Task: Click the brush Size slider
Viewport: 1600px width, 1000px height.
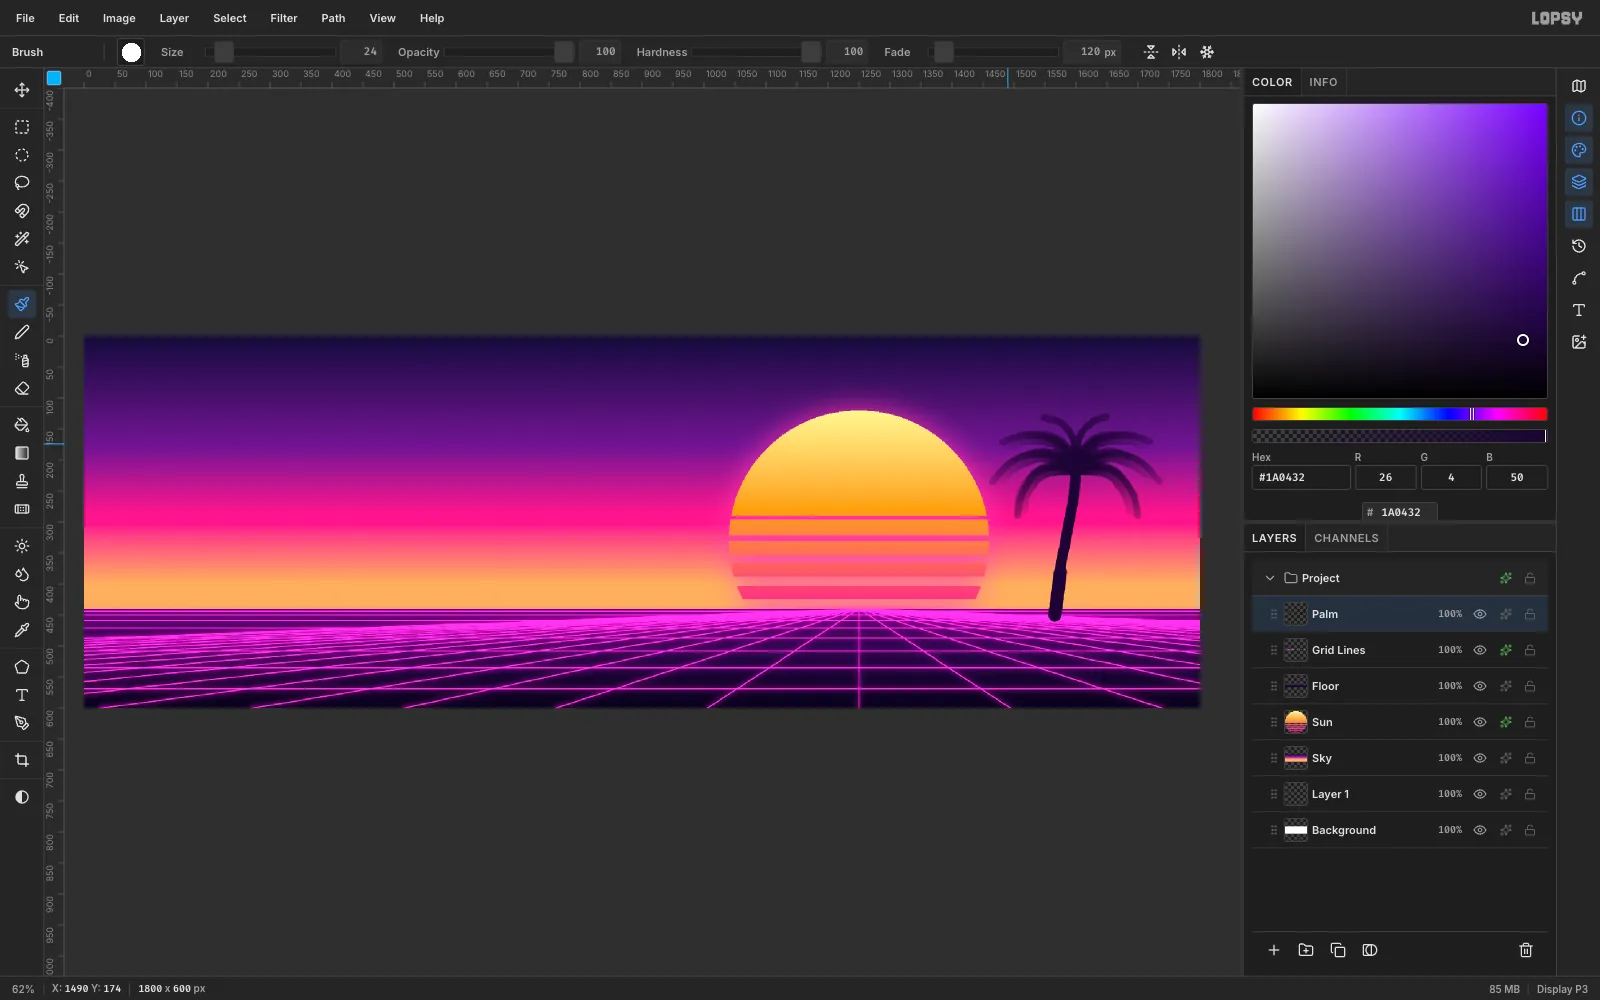Action: click(270, 52)
